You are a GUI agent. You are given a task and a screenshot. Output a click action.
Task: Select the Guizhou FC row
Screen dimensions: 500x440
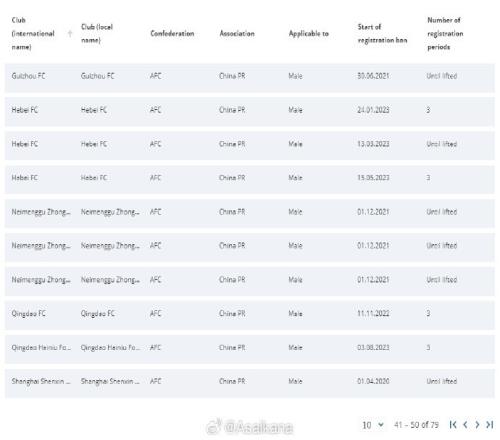pos(250,76)
